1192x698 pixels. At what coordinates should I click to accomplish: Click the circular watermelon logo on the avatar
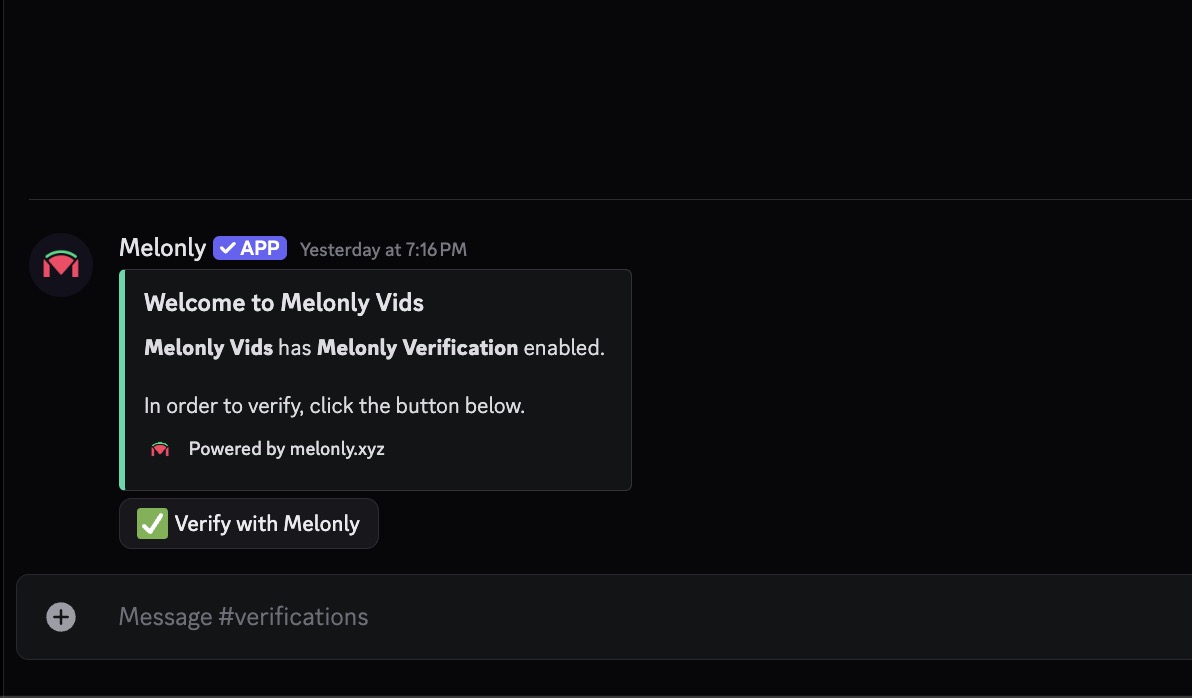[60, 264]
